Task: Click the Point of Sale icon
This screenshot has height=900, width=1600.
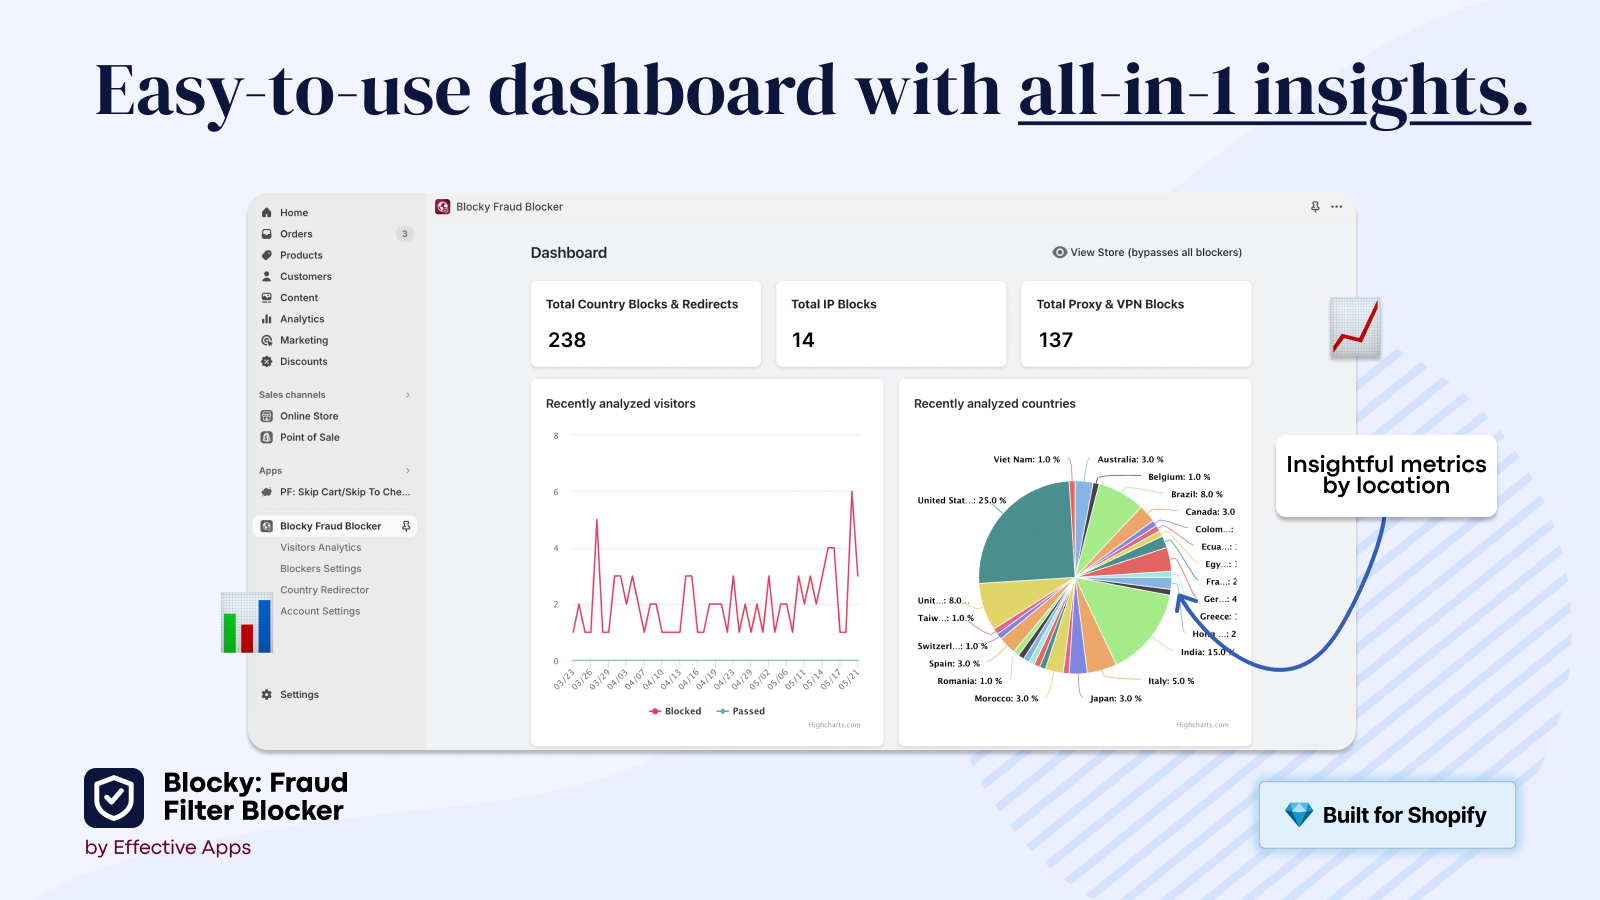Action: [x=267, y=437]
